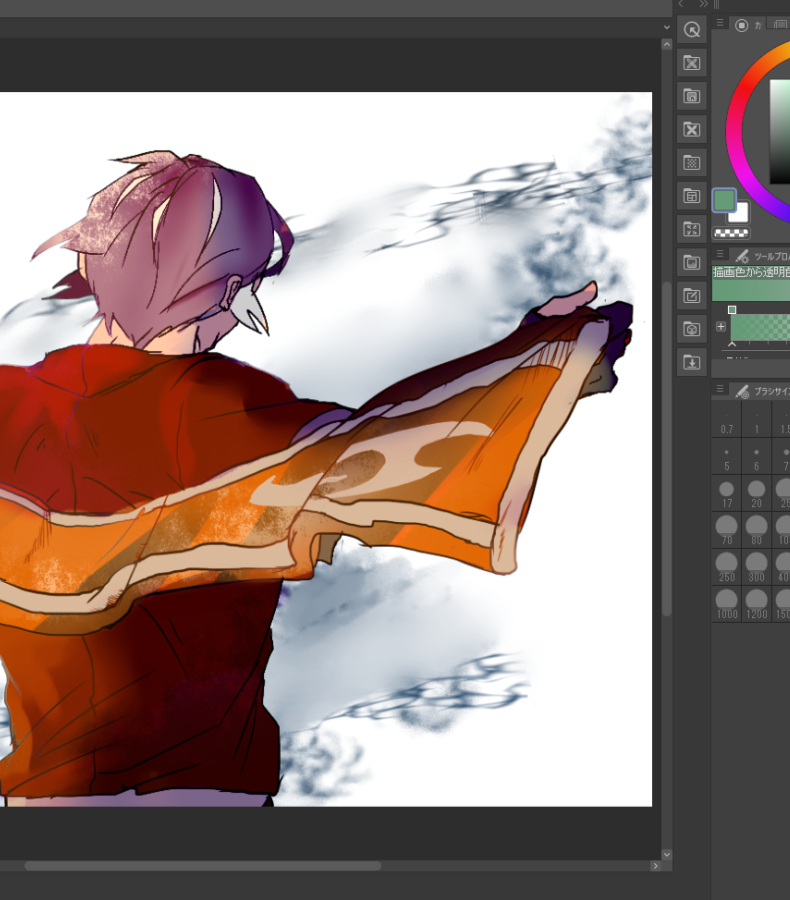Choose brush size 6

point(757,457)
